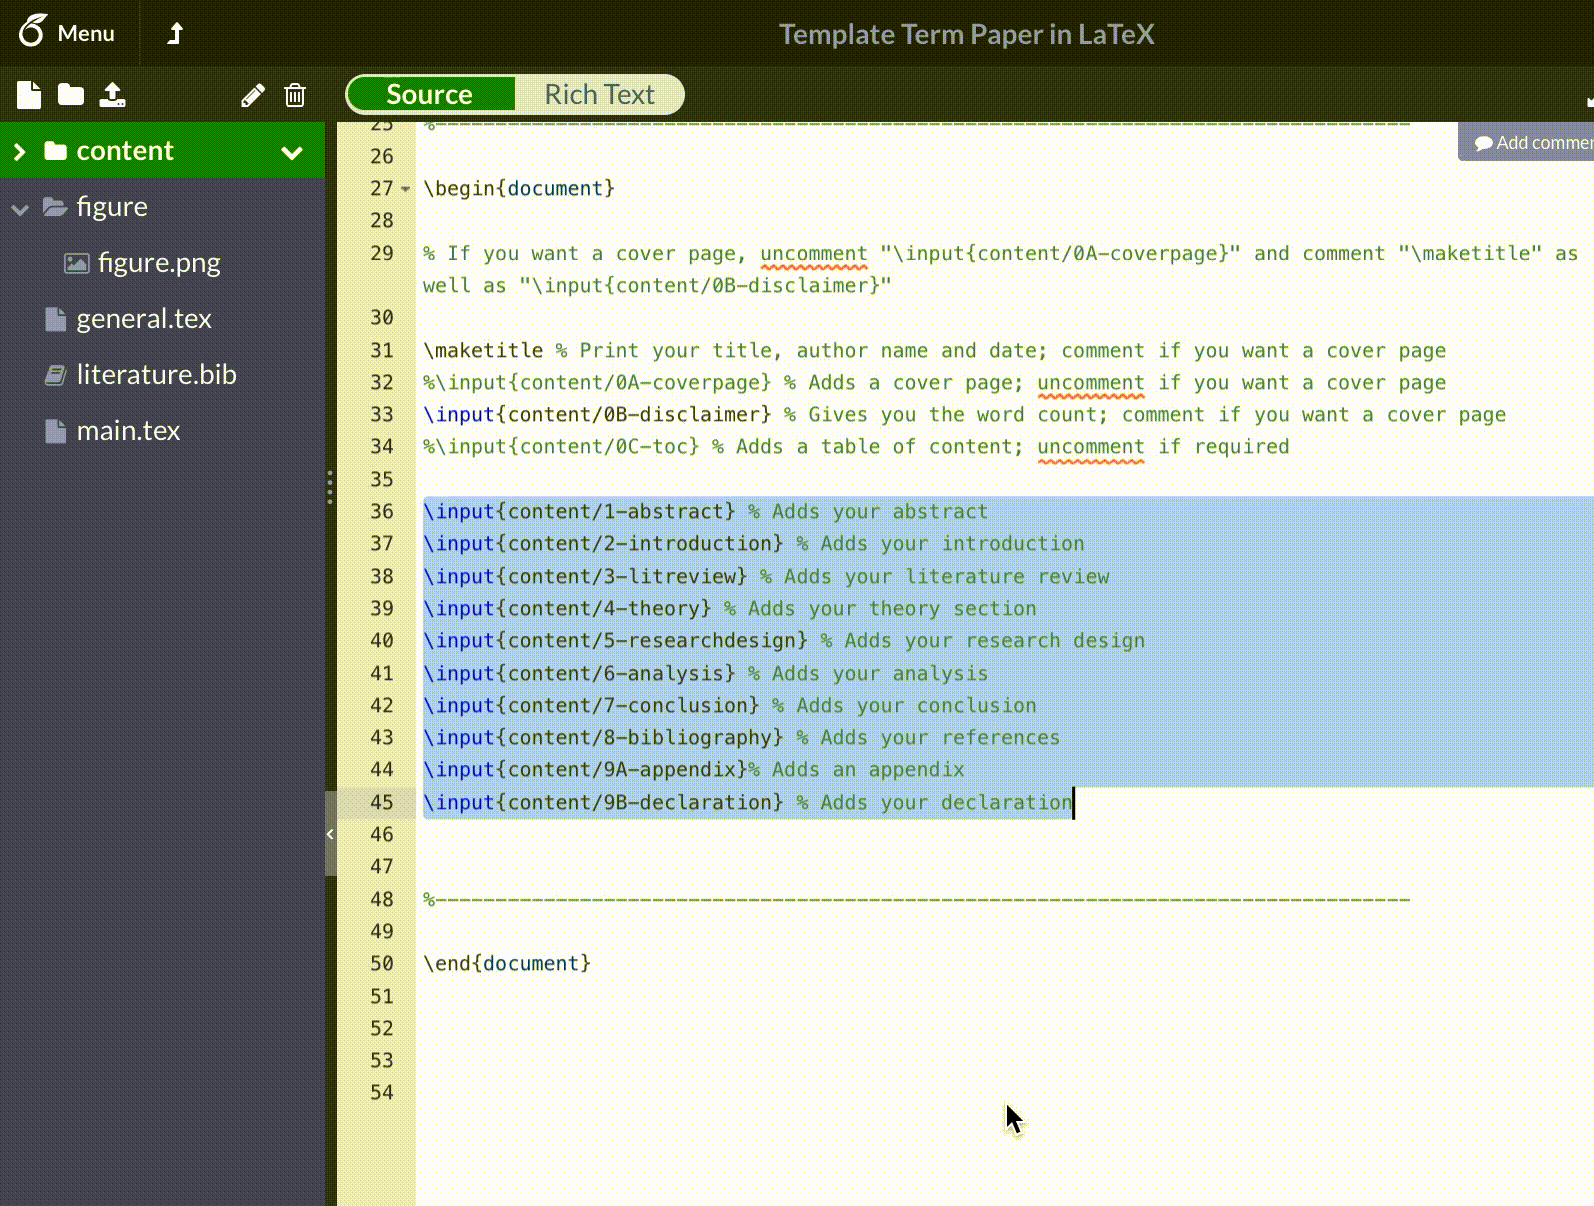Click the sidebar resize handle dots
Viewport: 1594px width, 1206px height.
[x=330, y=487]
